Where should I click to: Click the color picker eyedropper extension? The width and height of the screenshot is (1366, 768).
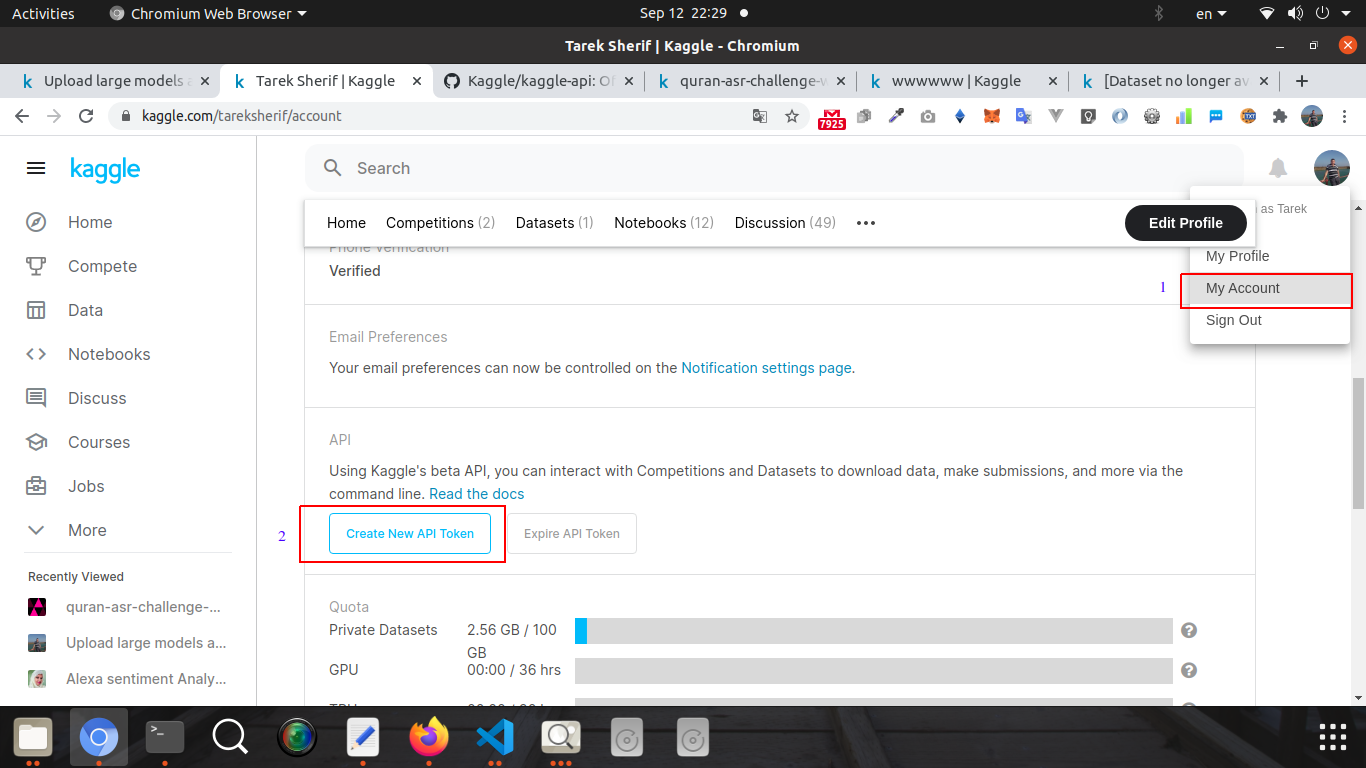coord(896,116)
